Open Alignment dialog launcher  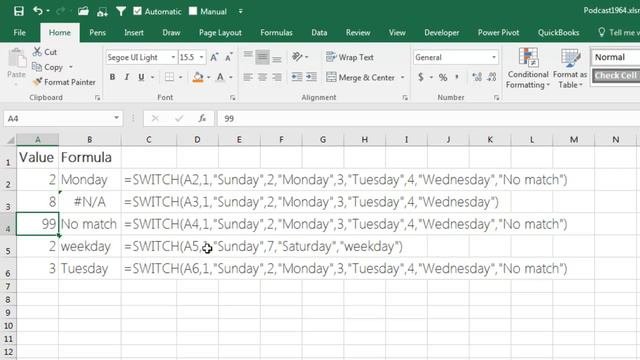[404, 98]
